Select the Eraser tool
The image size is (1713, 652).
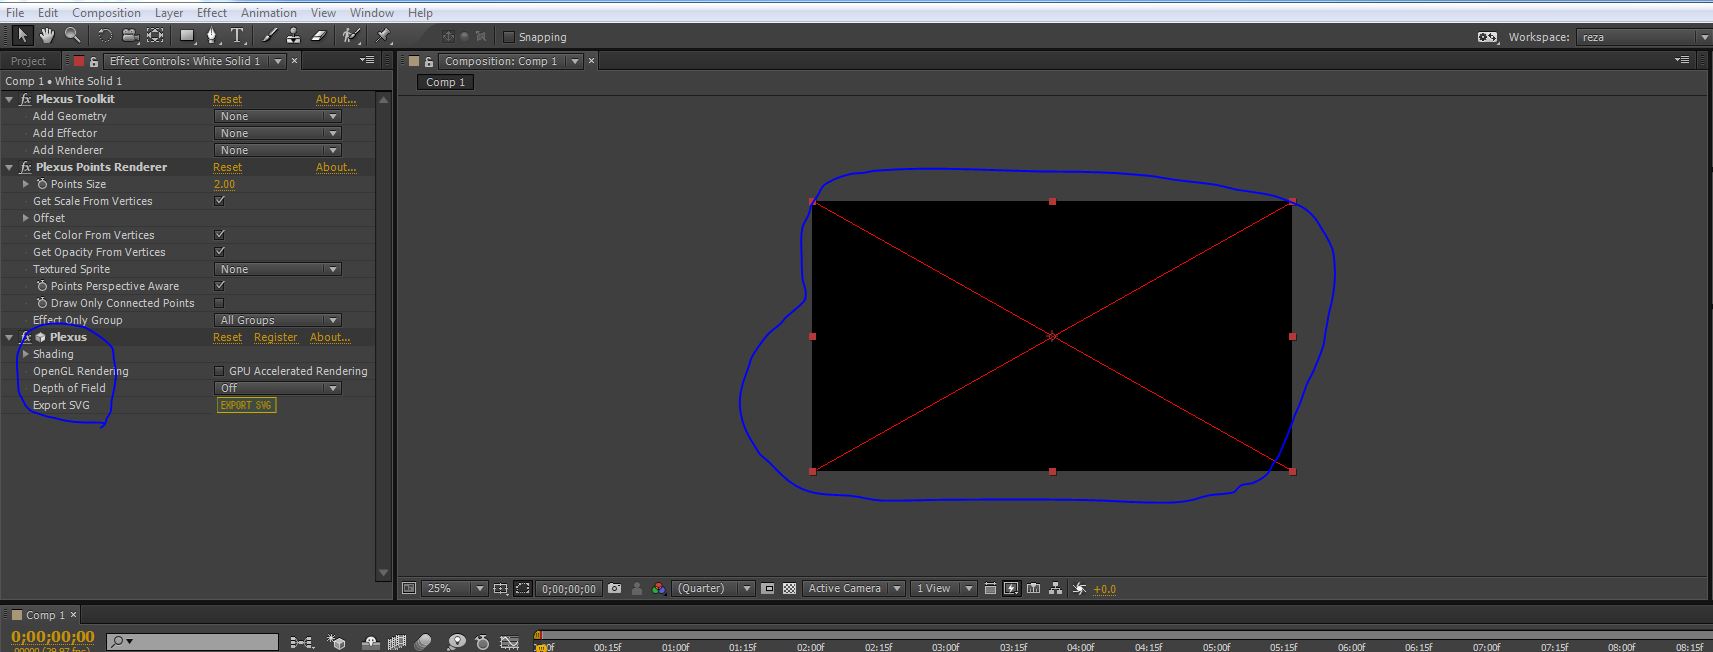coord(318,36)
